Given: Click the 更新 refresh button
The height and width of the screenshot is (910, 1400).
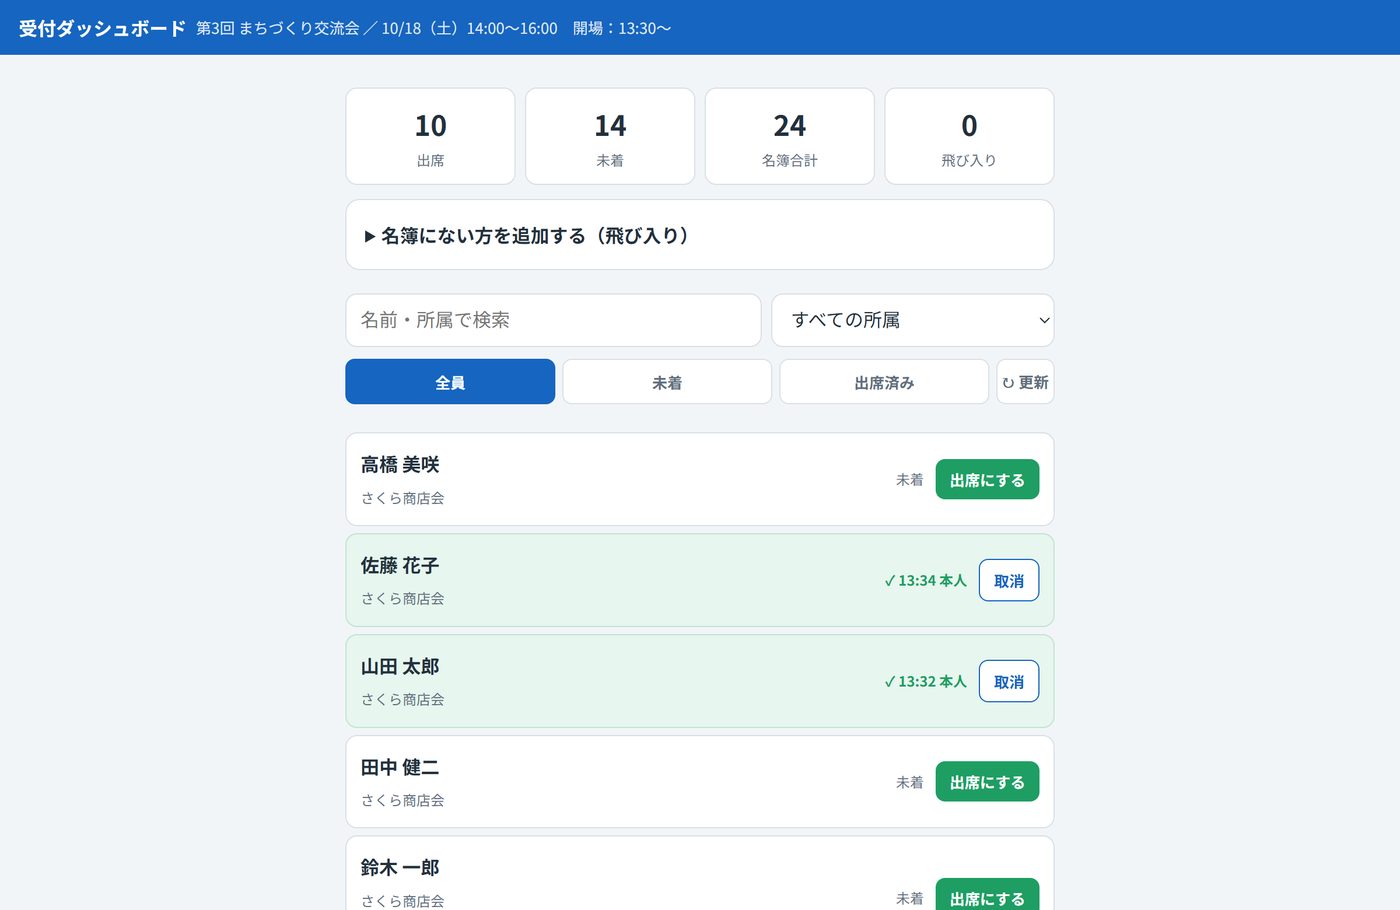Looking at the screenshot, I should coord(1025,382).
